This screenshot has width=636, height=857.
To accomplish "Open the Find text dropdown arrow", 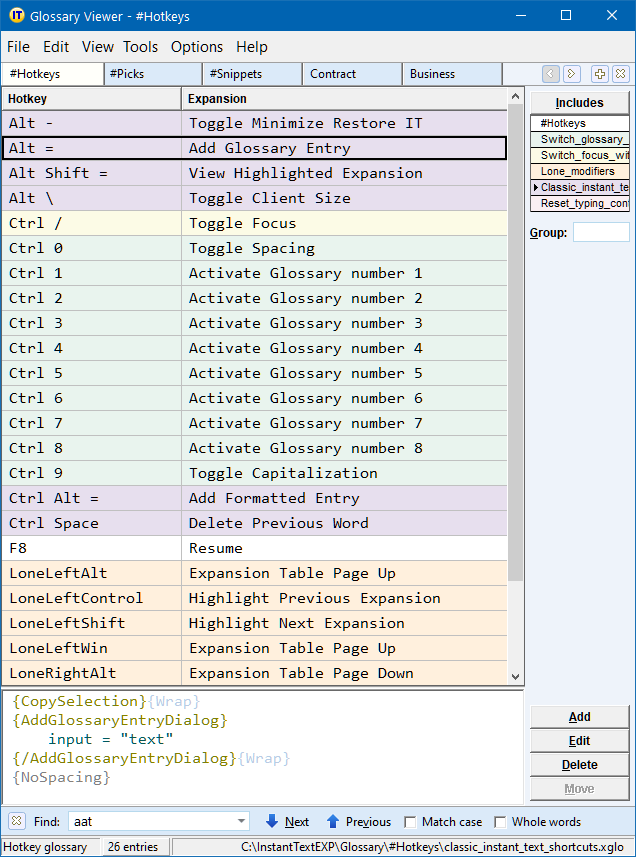I will (x=241, y=821).
